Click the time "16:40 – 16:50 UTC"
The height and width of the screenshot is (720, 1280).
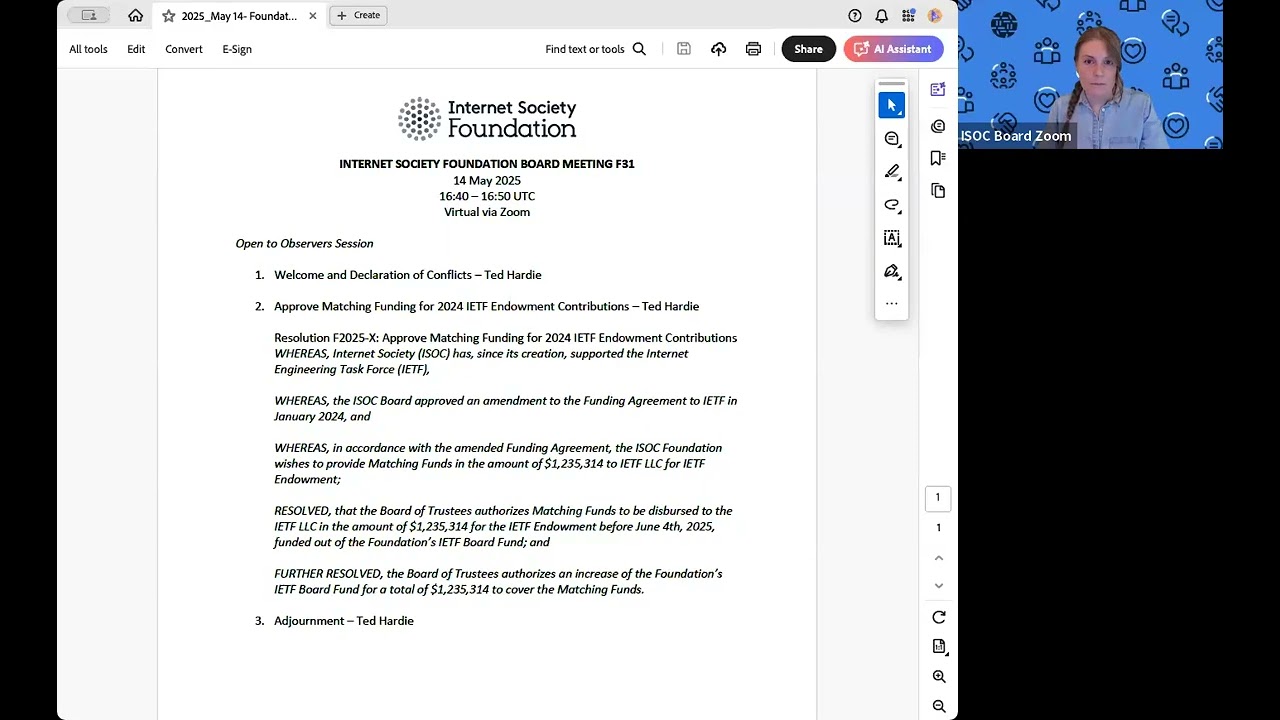click(487, 197)
